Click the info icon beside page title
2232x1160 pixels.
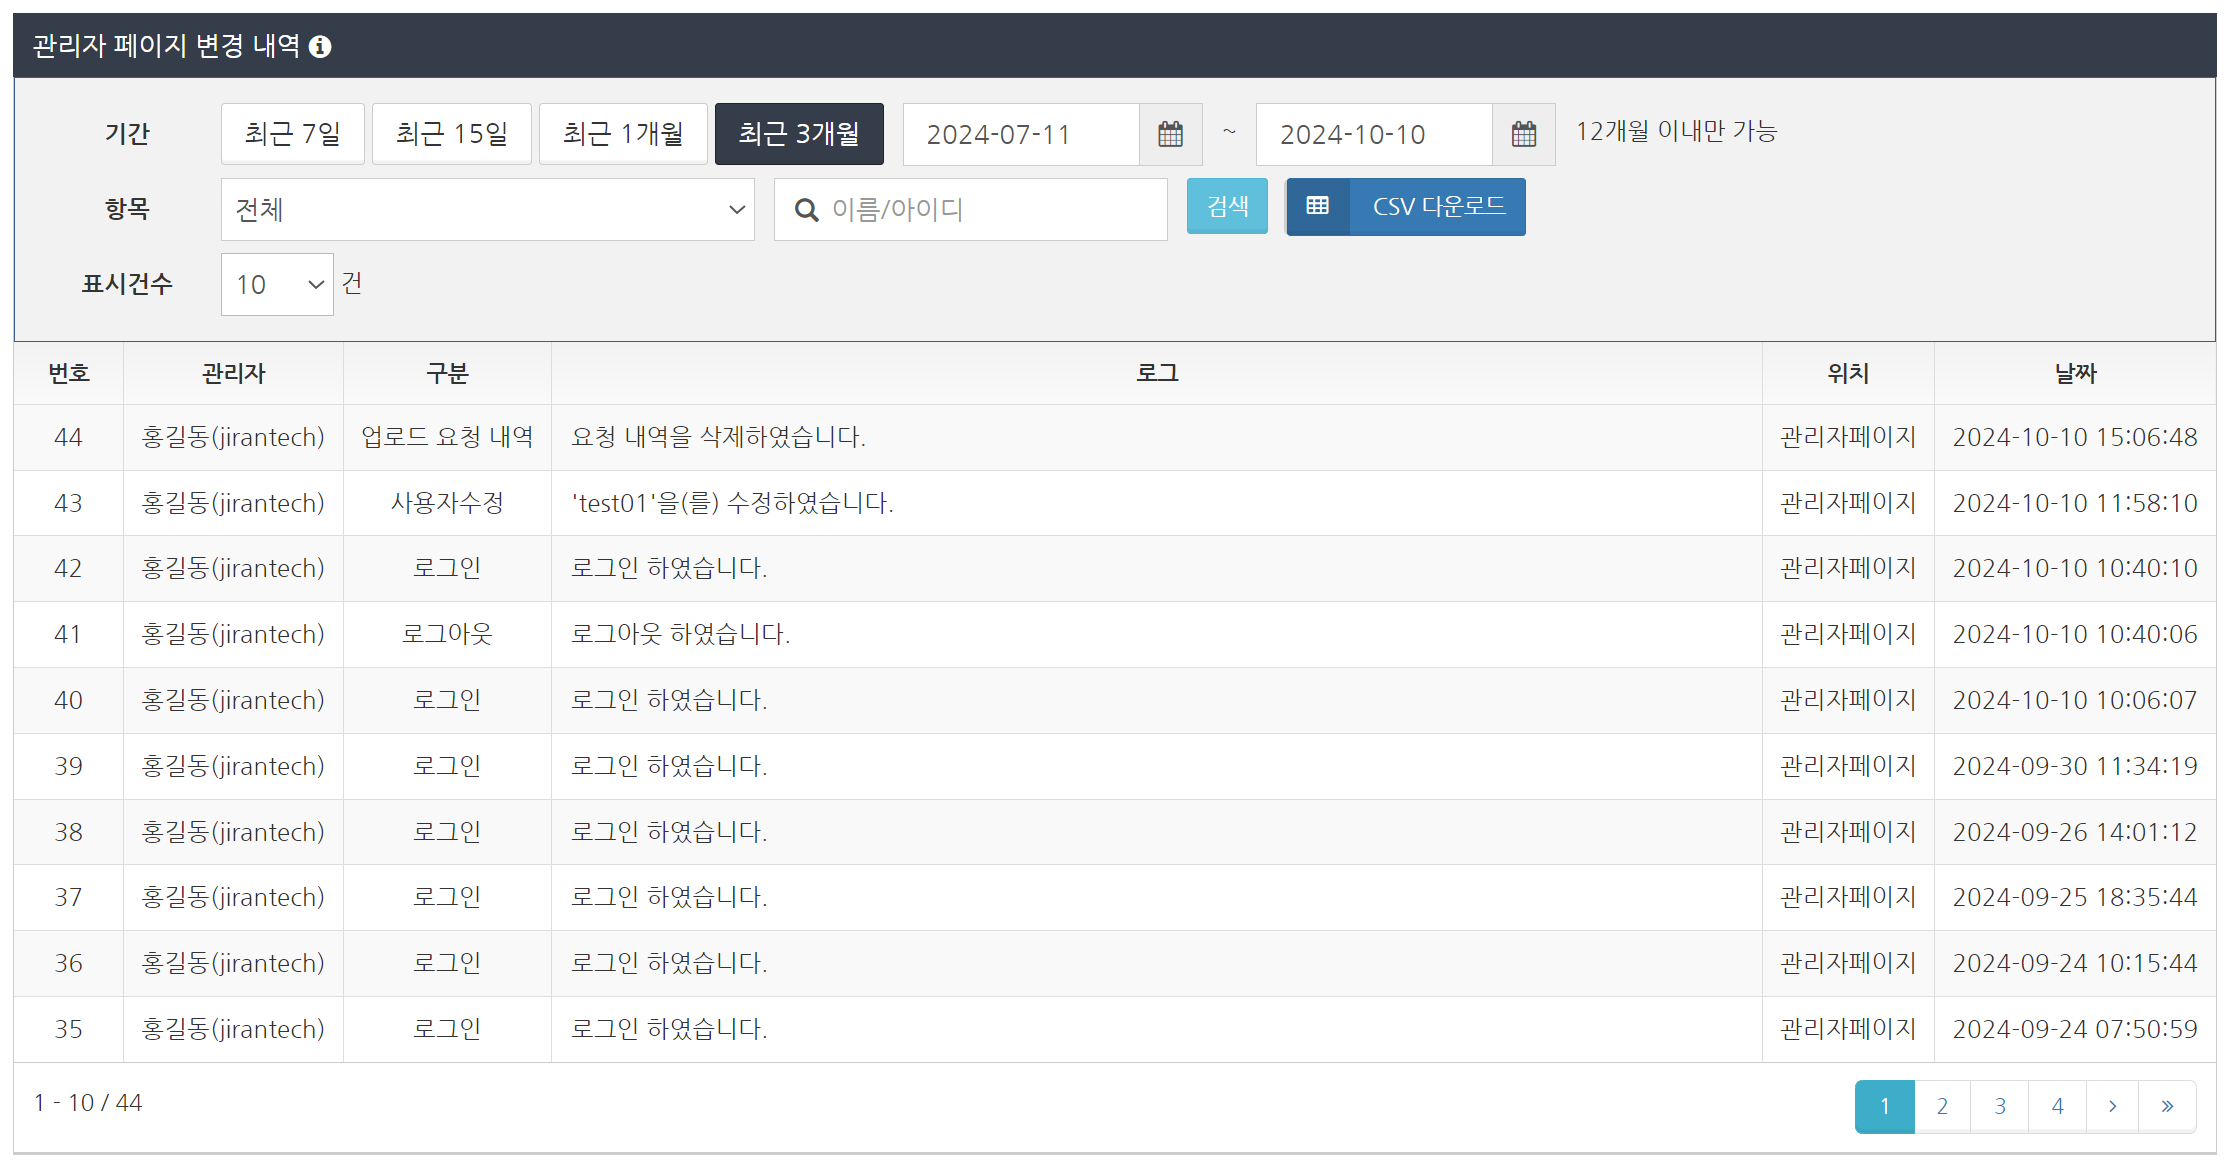tap(320, 47)
